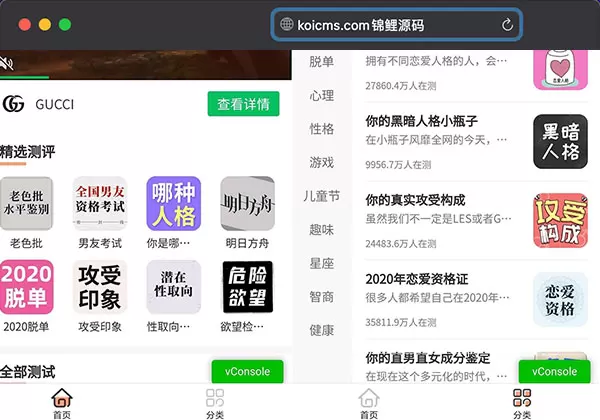This screenshot has height=420, width=600.
Task: Select the 星座 category
Action: coord(321,264)
